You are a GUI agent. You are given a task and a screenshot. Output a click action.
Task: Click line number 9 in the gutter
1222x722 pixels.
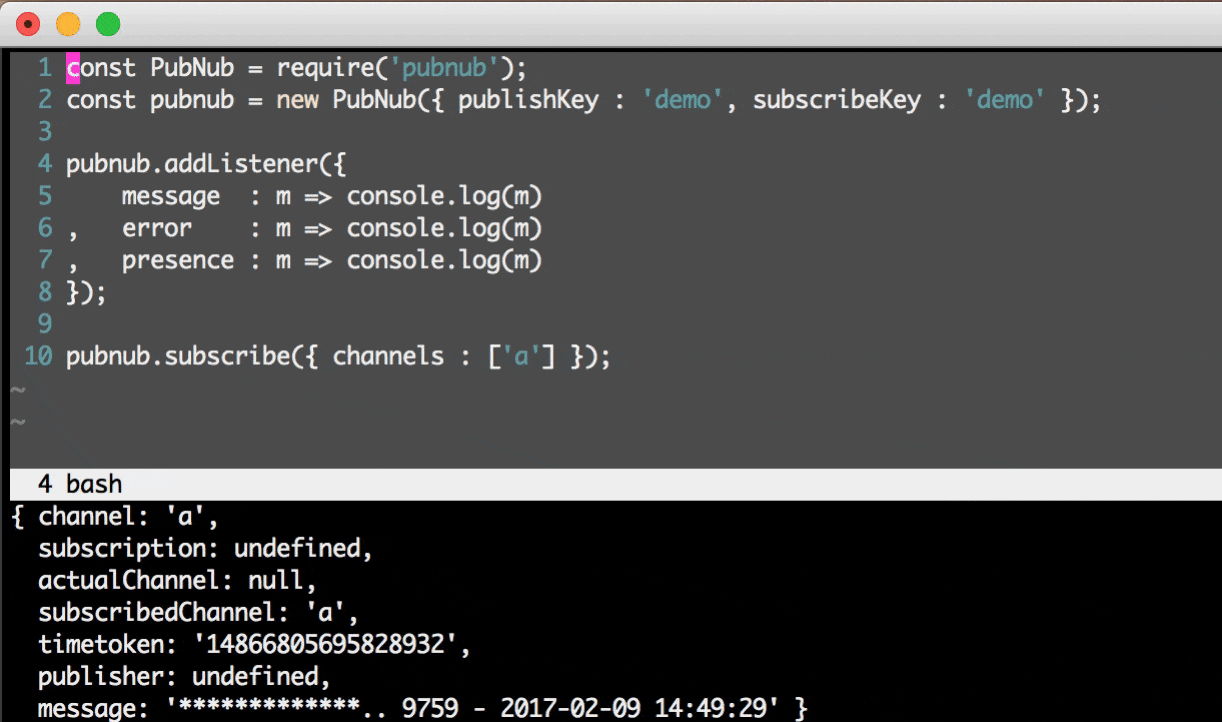pos(44,324)
